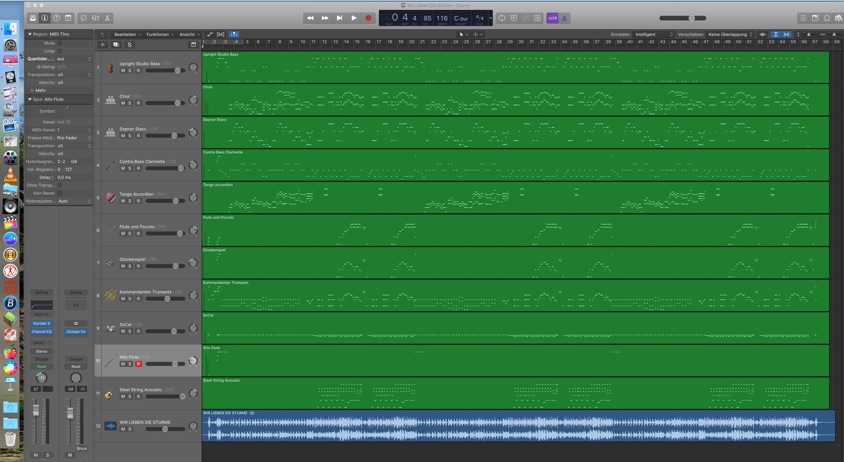This screenshot has height=462, width=844.
Task: Click the Bnce bounce button
Action: [x=82, y=448]
